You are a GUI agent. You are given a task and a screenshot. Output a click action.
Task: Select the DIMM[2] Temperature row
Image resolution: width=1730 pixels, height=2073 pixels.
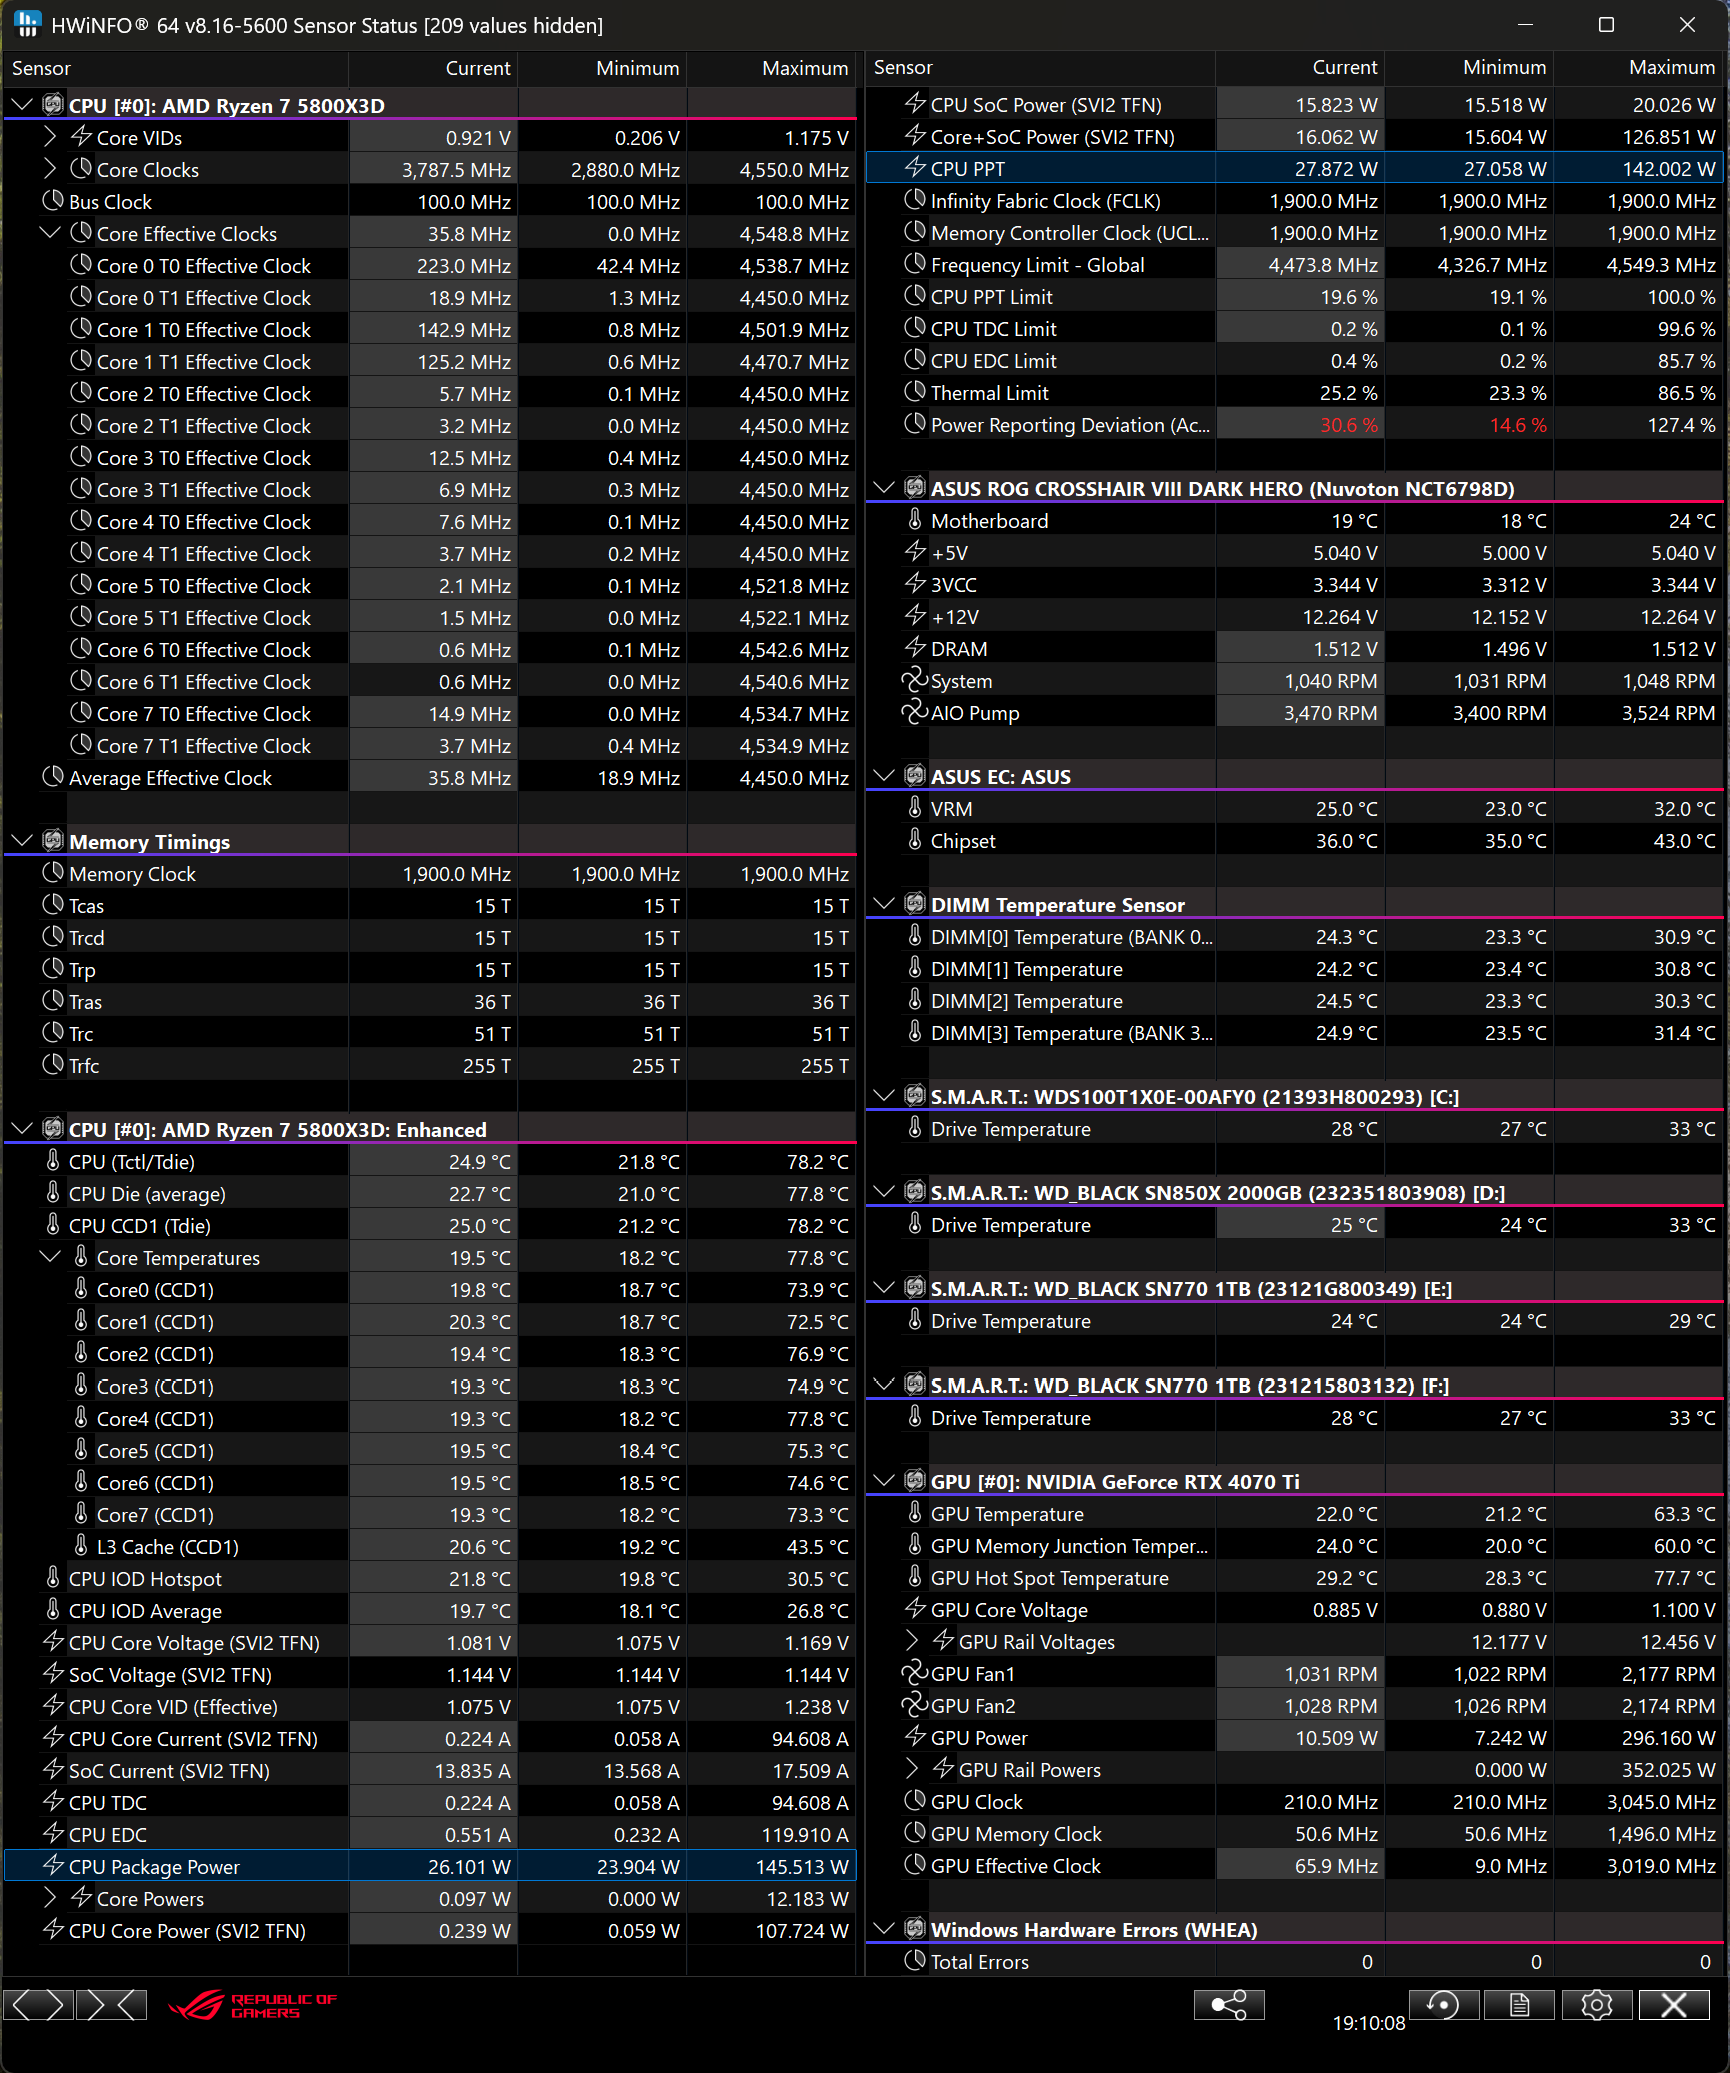[1294, 1001]
